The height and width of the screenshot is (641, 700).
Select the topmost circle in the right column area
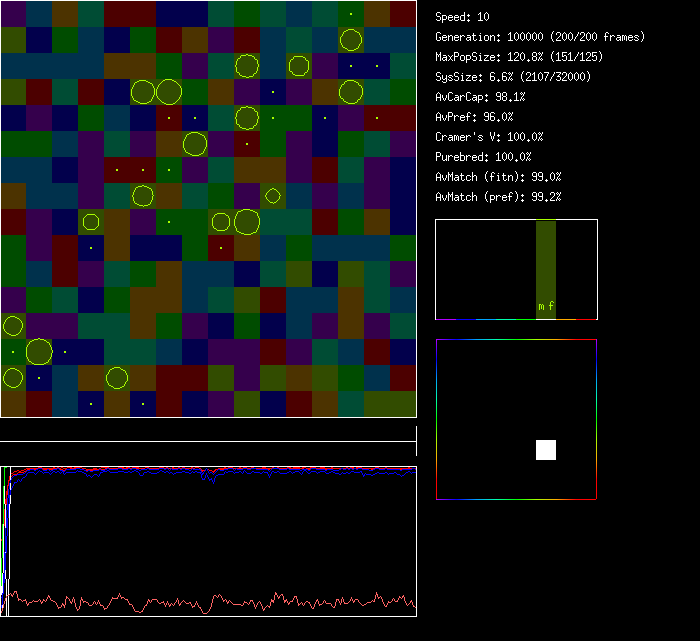(350, 40)
